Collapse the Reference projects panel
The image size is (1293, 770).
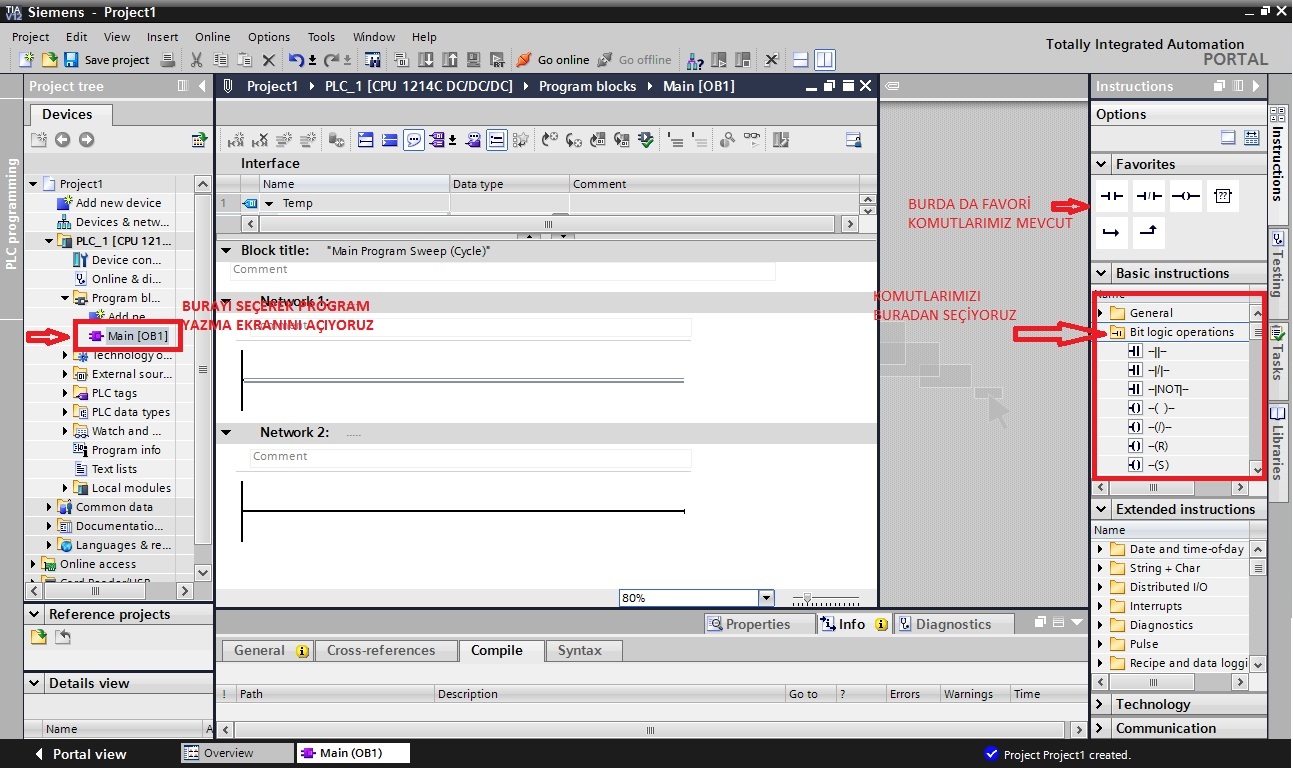35,614
